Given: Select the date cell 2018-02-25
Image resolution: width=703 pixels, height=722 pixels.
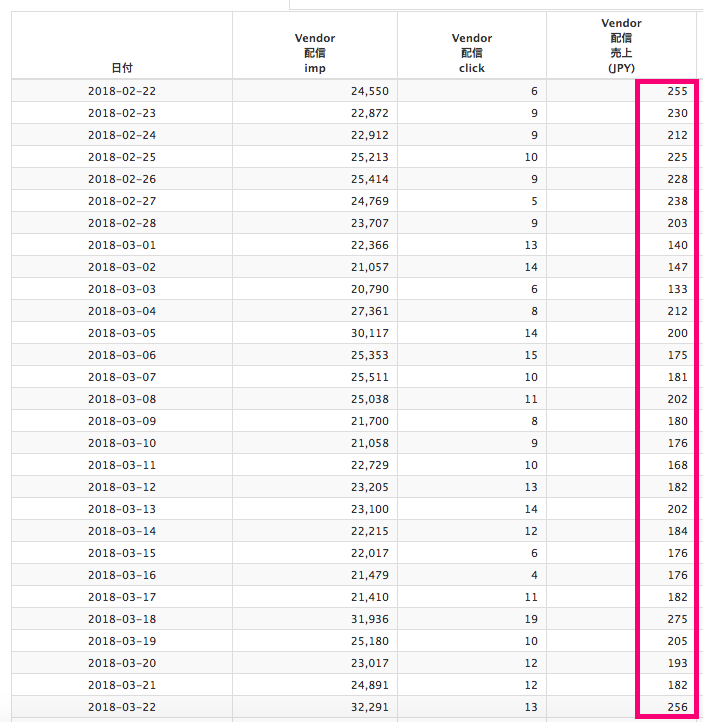Looking at the screenshot, I should coord(122,157).
